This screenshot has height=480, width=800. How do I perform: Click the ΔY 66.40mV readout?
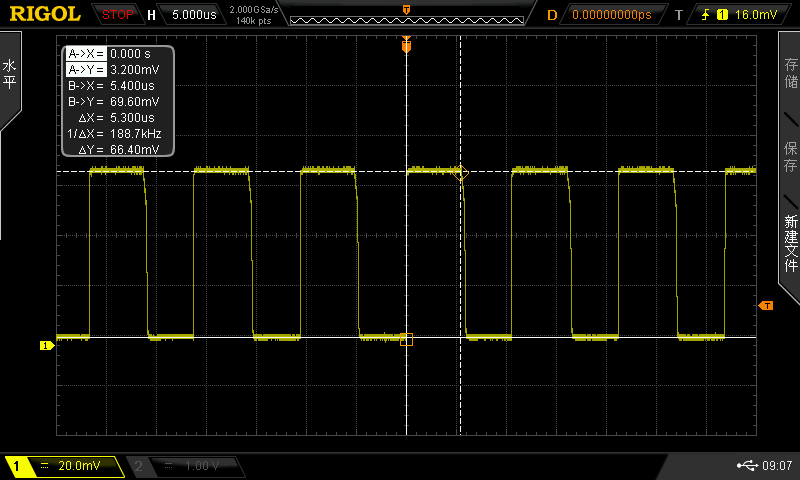click(118, 149)
